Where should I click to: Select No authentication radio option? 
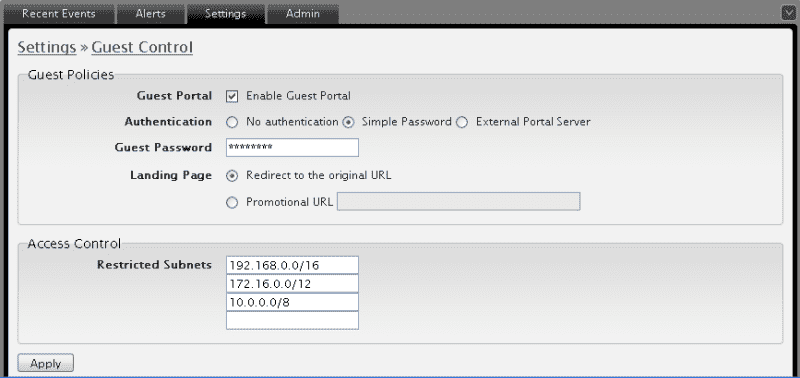point(232,122)
